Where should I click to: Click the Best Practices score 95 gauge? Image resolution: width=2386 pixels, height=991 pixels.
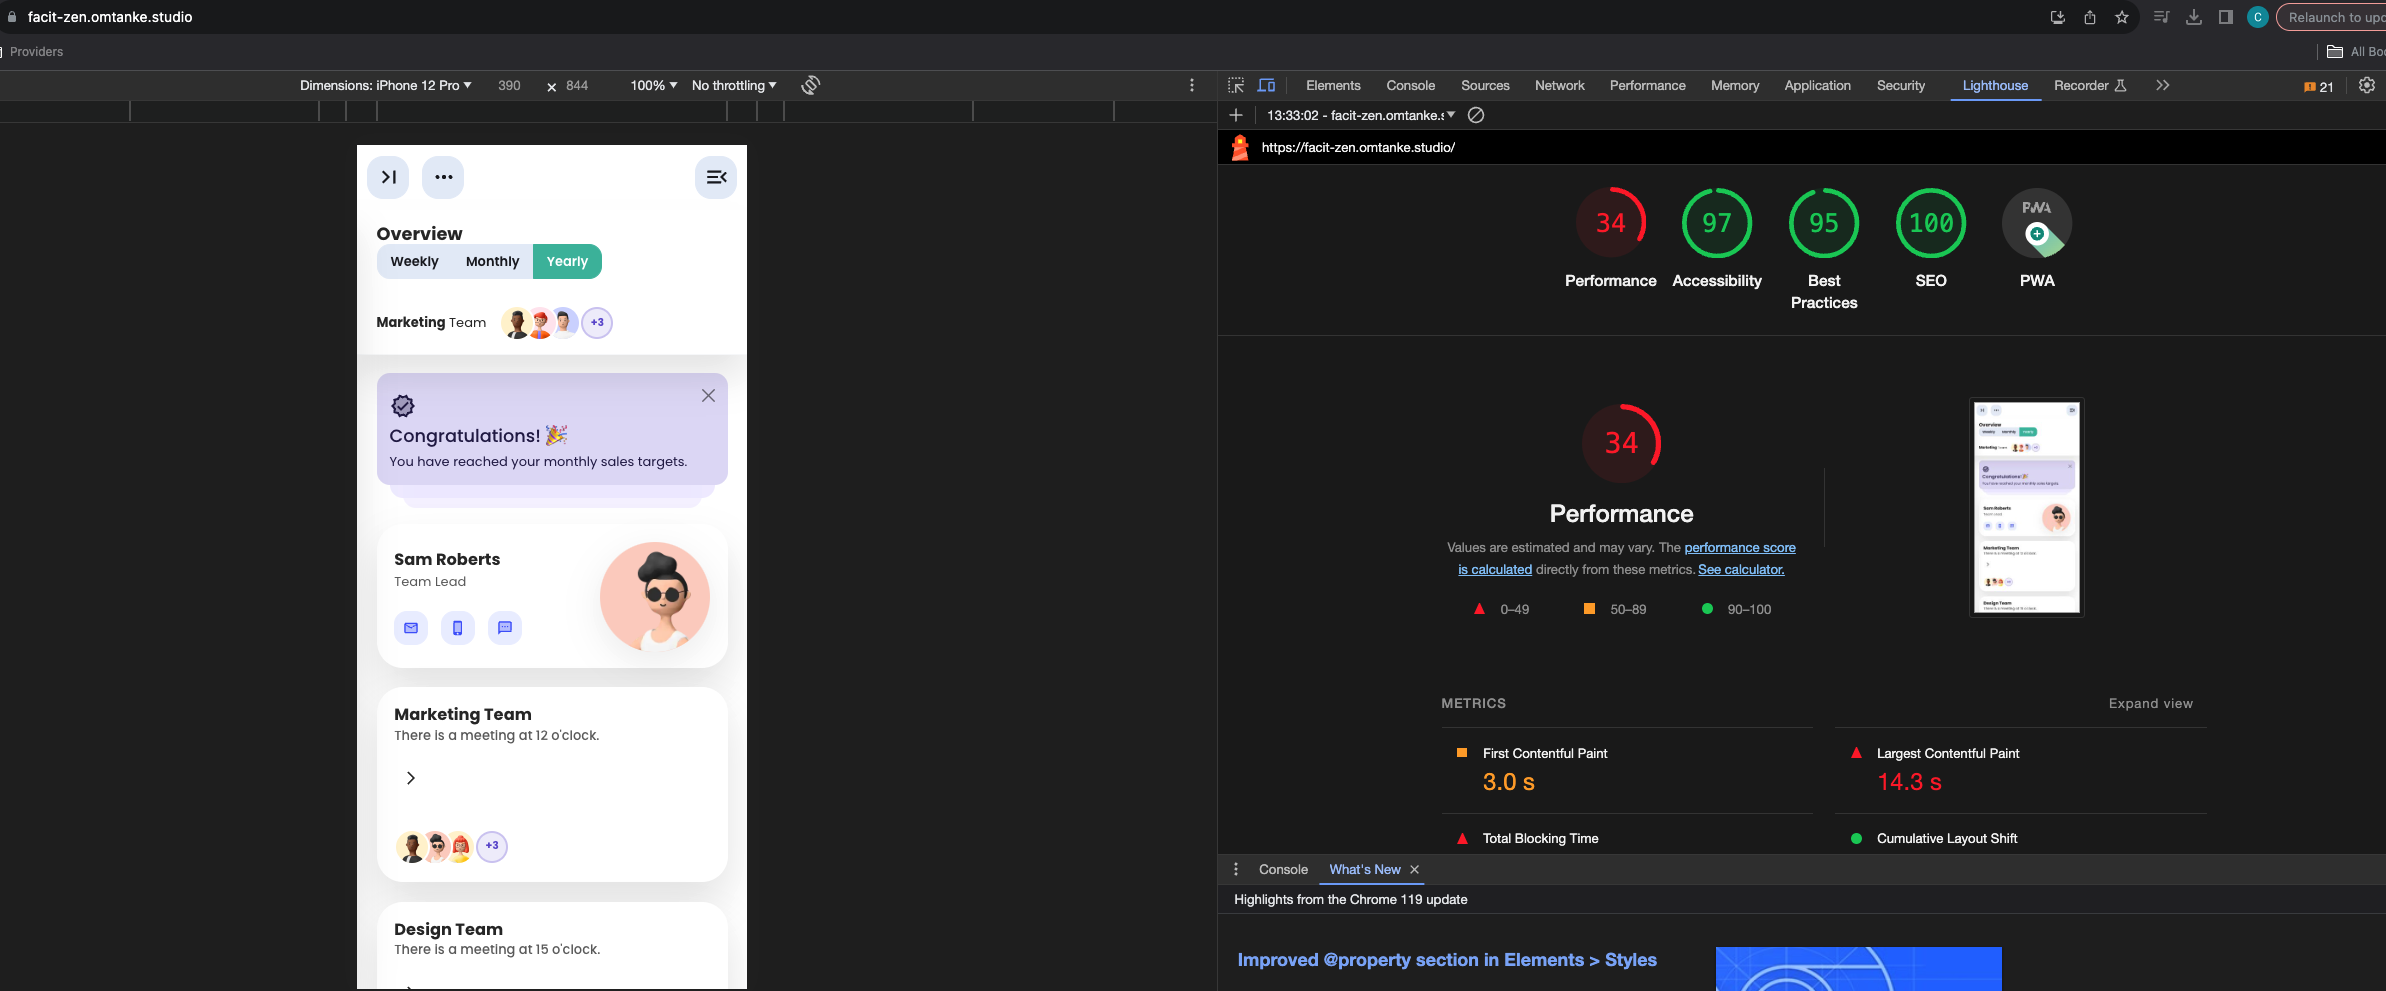pos(1824,223)
